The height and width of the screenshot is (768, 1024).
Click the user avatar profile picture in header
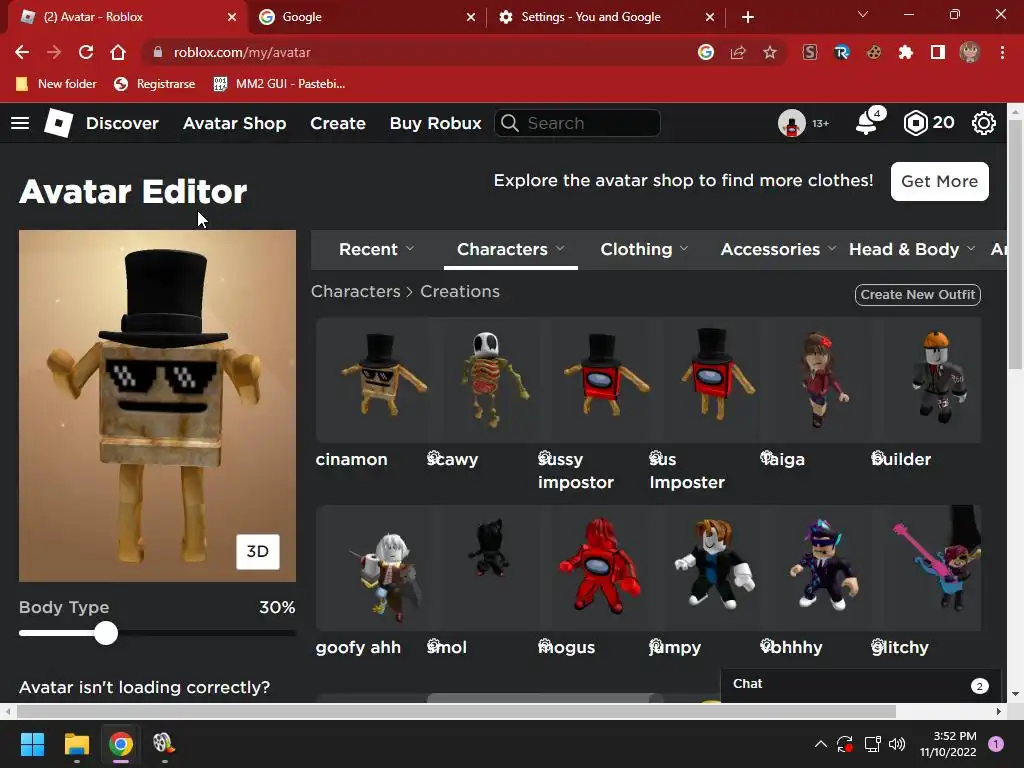[x=792, y=123]
